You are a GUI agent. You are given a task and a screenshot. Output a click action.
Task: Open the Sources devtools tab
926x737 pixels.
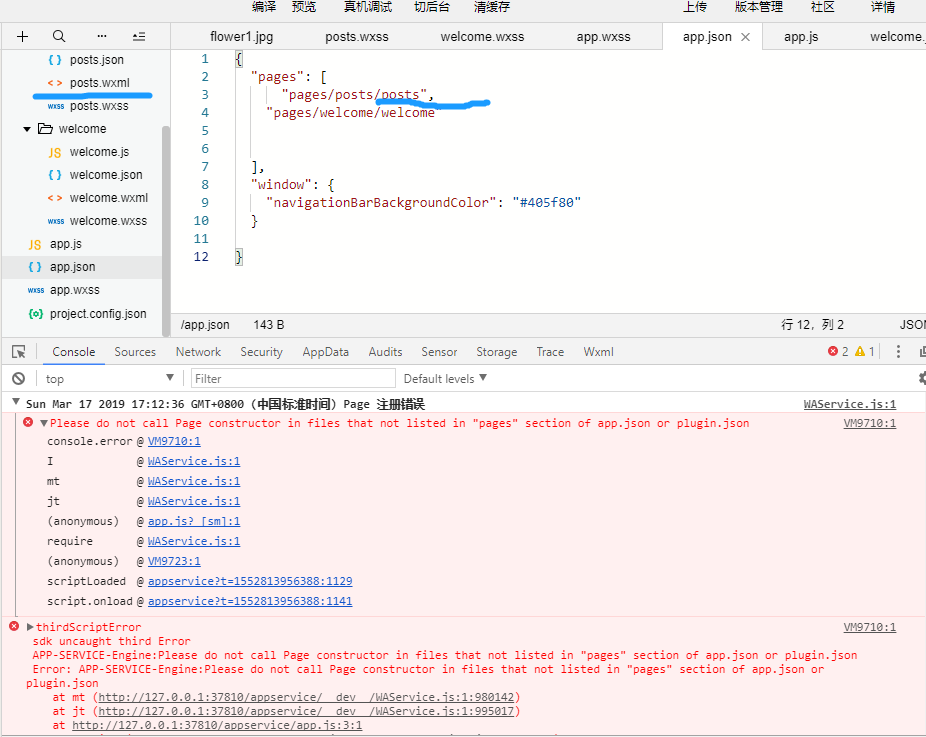[135, 352]
